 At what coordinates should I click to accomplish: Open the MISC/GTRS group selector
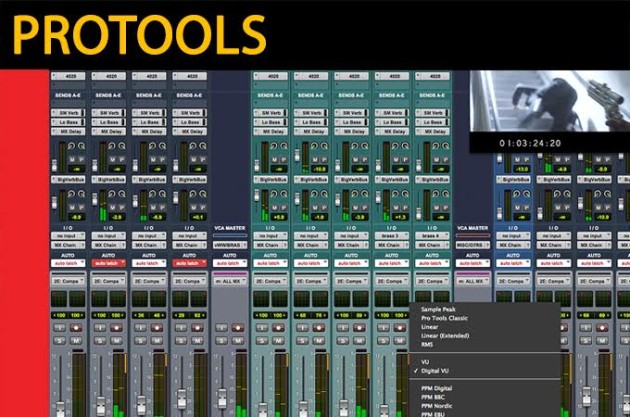pos(472,245)
